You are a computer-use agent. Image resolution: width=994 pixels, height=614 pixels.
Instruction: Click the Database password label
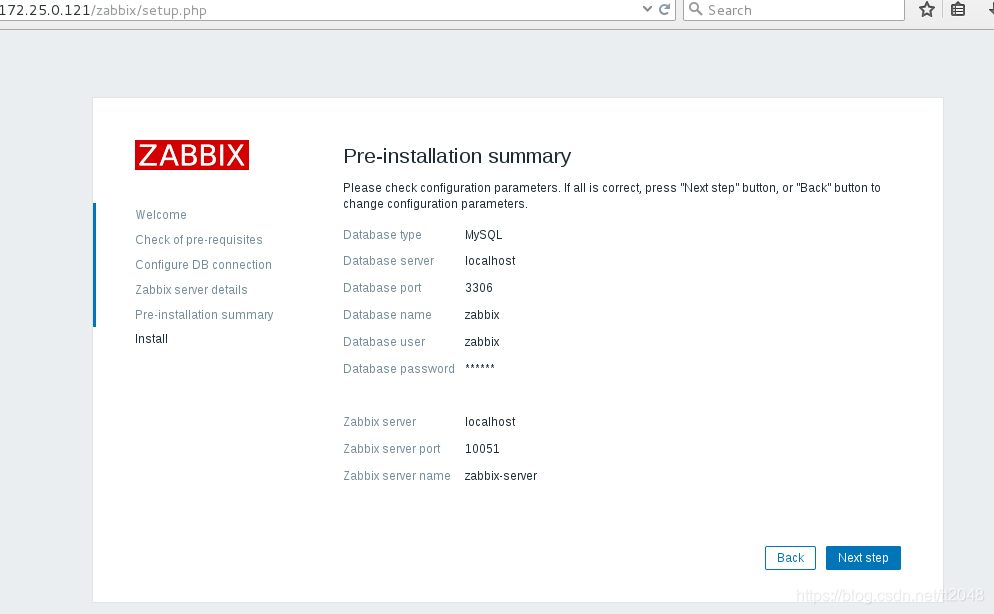point(399,369)
